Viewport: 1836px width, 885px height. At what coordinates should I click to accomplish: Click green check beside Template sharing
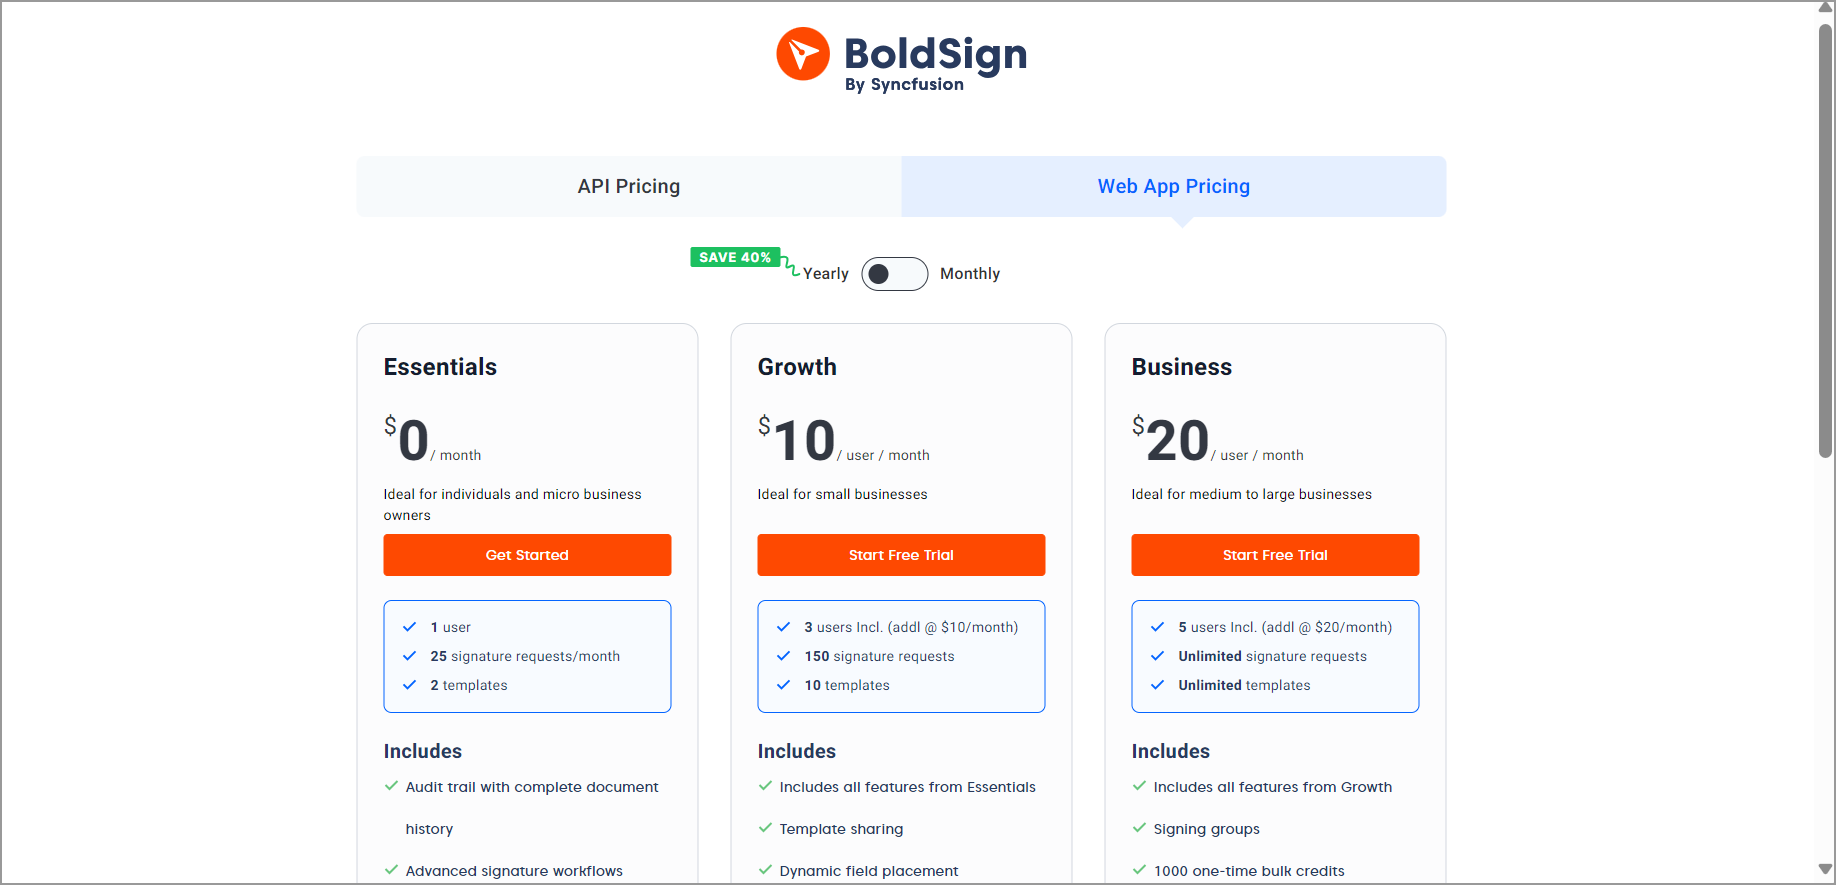click(x=765, y=828)
